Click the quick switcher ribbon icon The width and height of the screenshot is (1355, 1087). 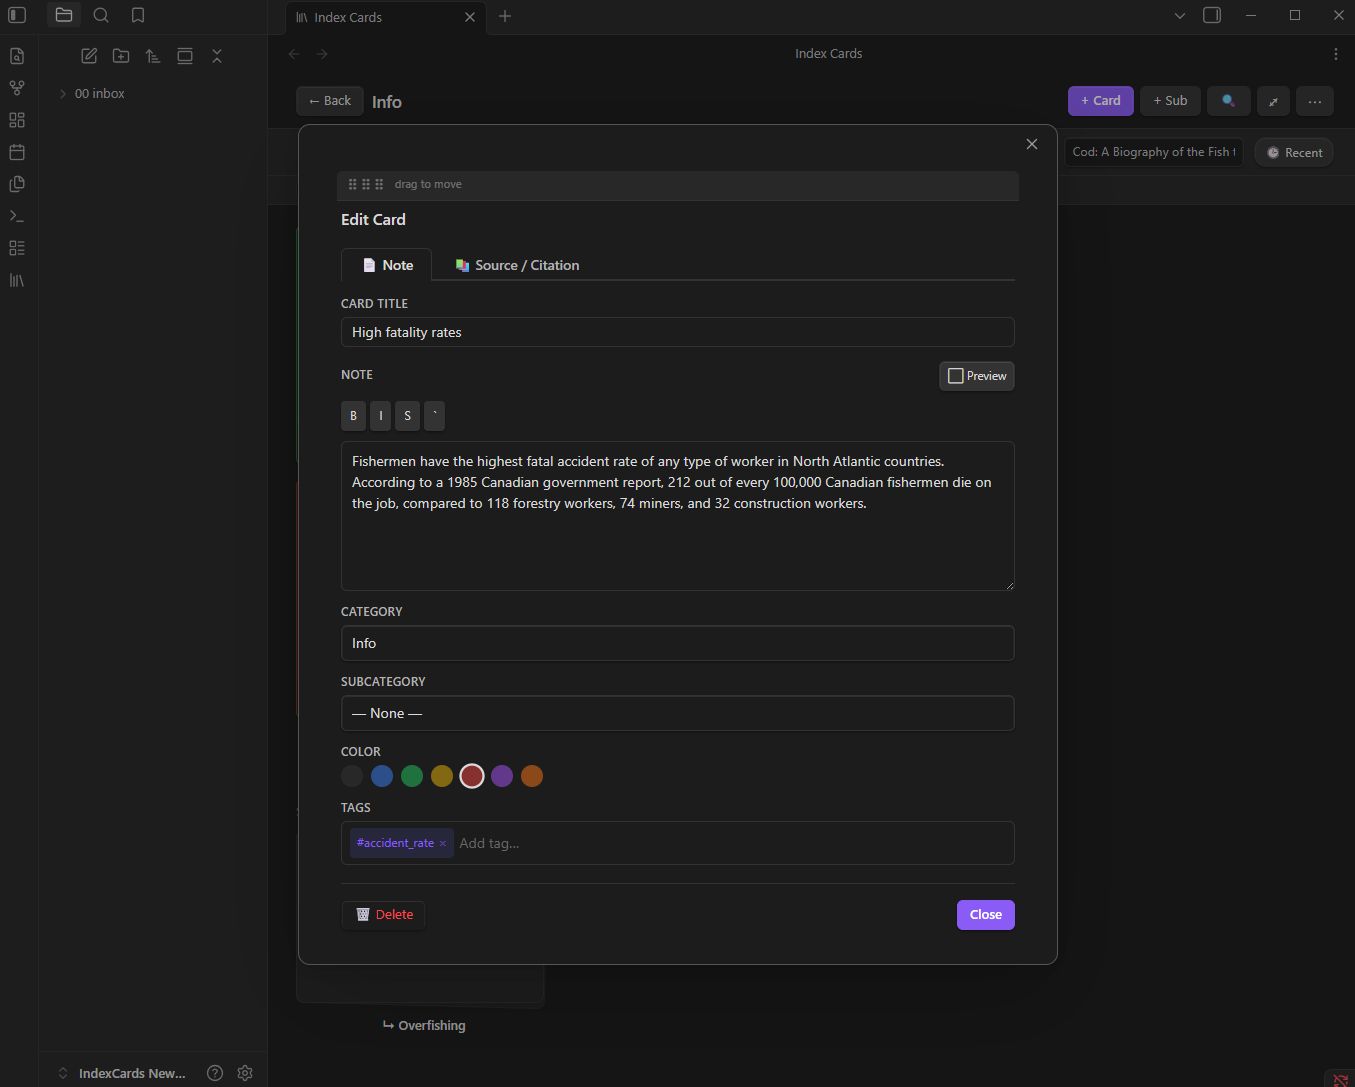pos(17,56)
